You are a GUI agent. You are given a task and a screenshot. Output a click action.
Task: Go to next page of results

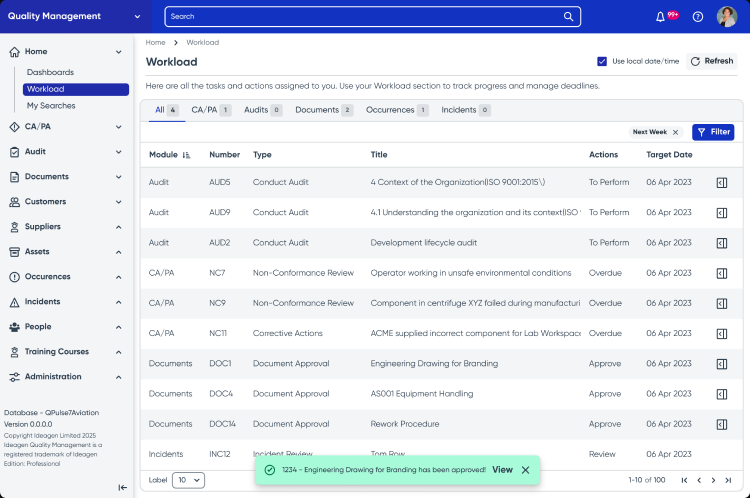pyautogui.click(x=713, y=480)
